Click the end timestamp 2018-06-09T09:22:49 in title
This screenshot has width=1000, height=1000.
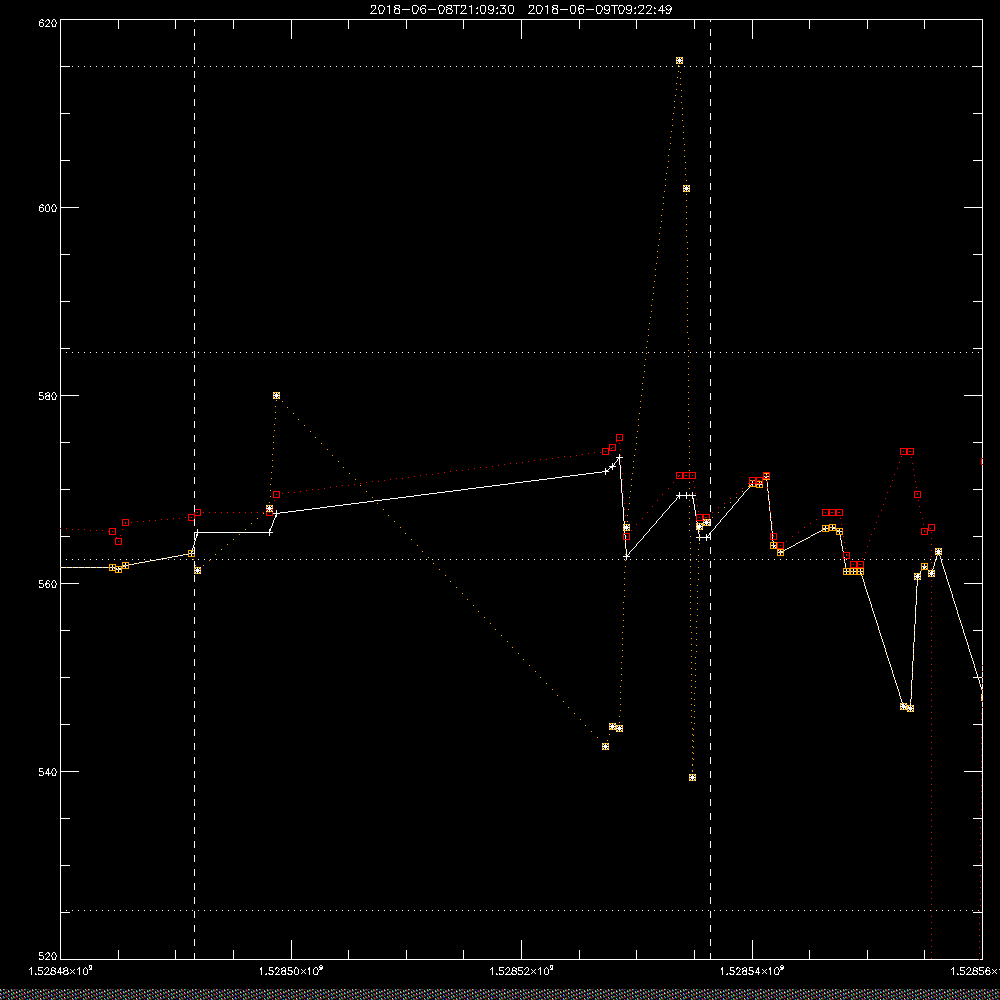pyautogui.click(x=599, y=10)
